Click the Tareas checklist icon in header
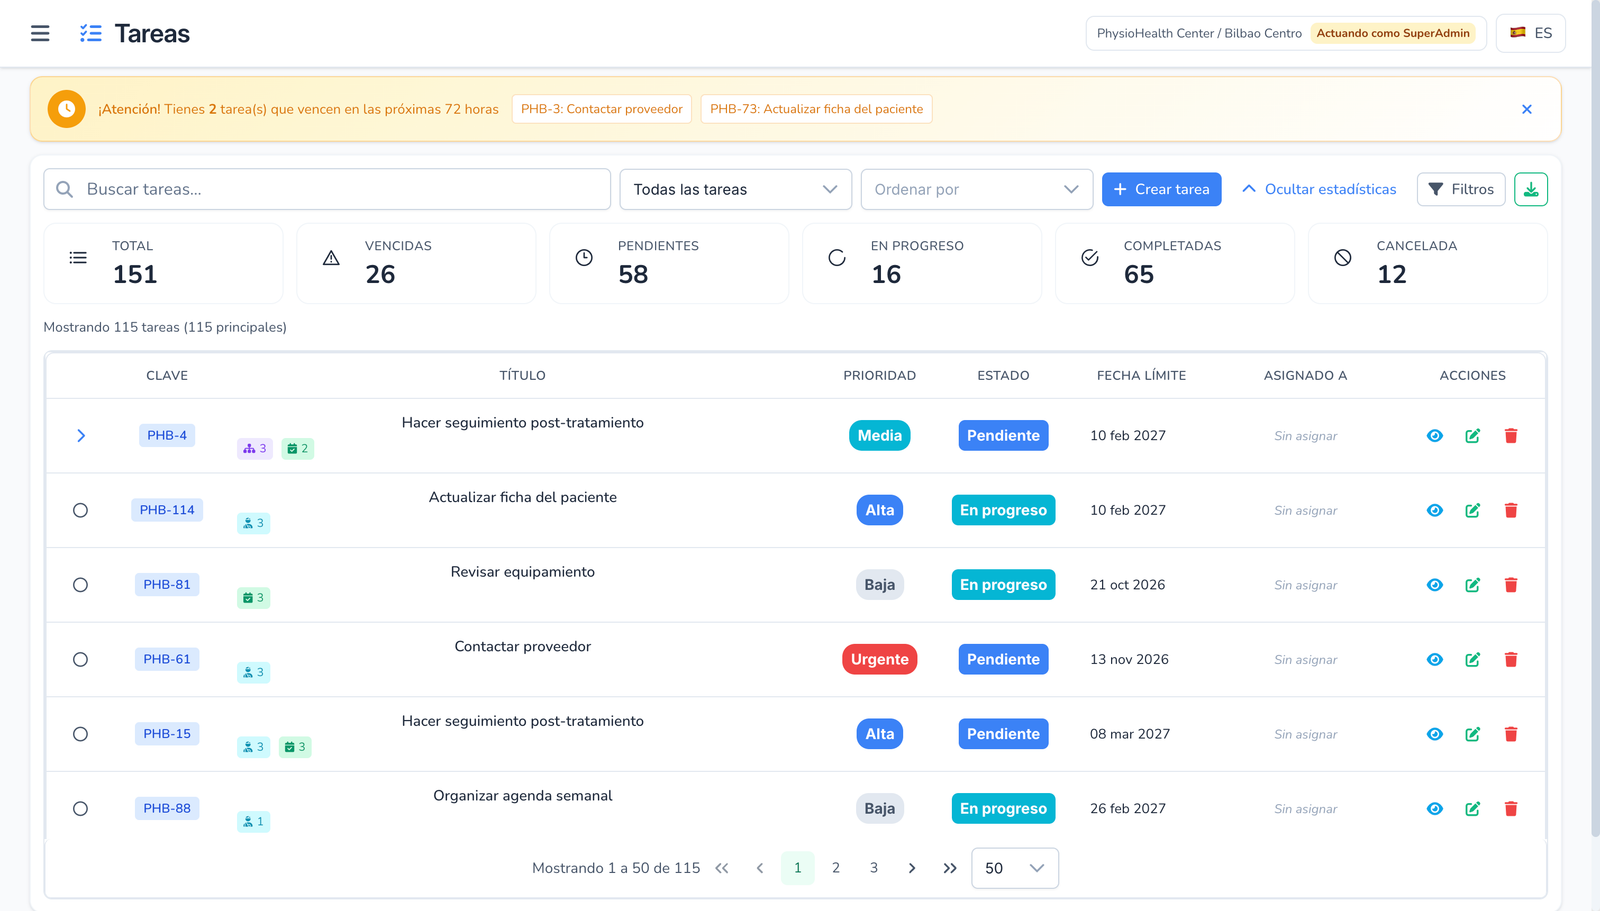 tap(91, 33)
